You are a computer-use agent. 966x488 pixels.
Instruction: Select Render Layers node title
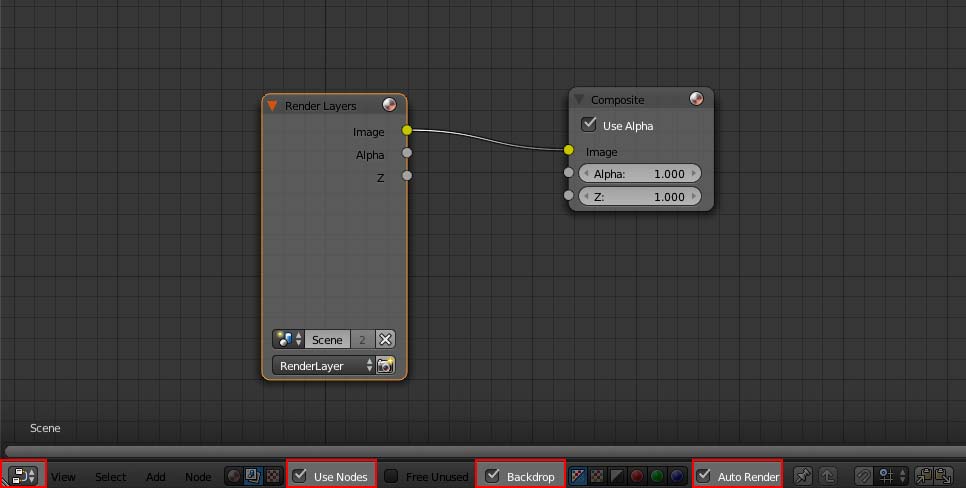click(320, 106)
